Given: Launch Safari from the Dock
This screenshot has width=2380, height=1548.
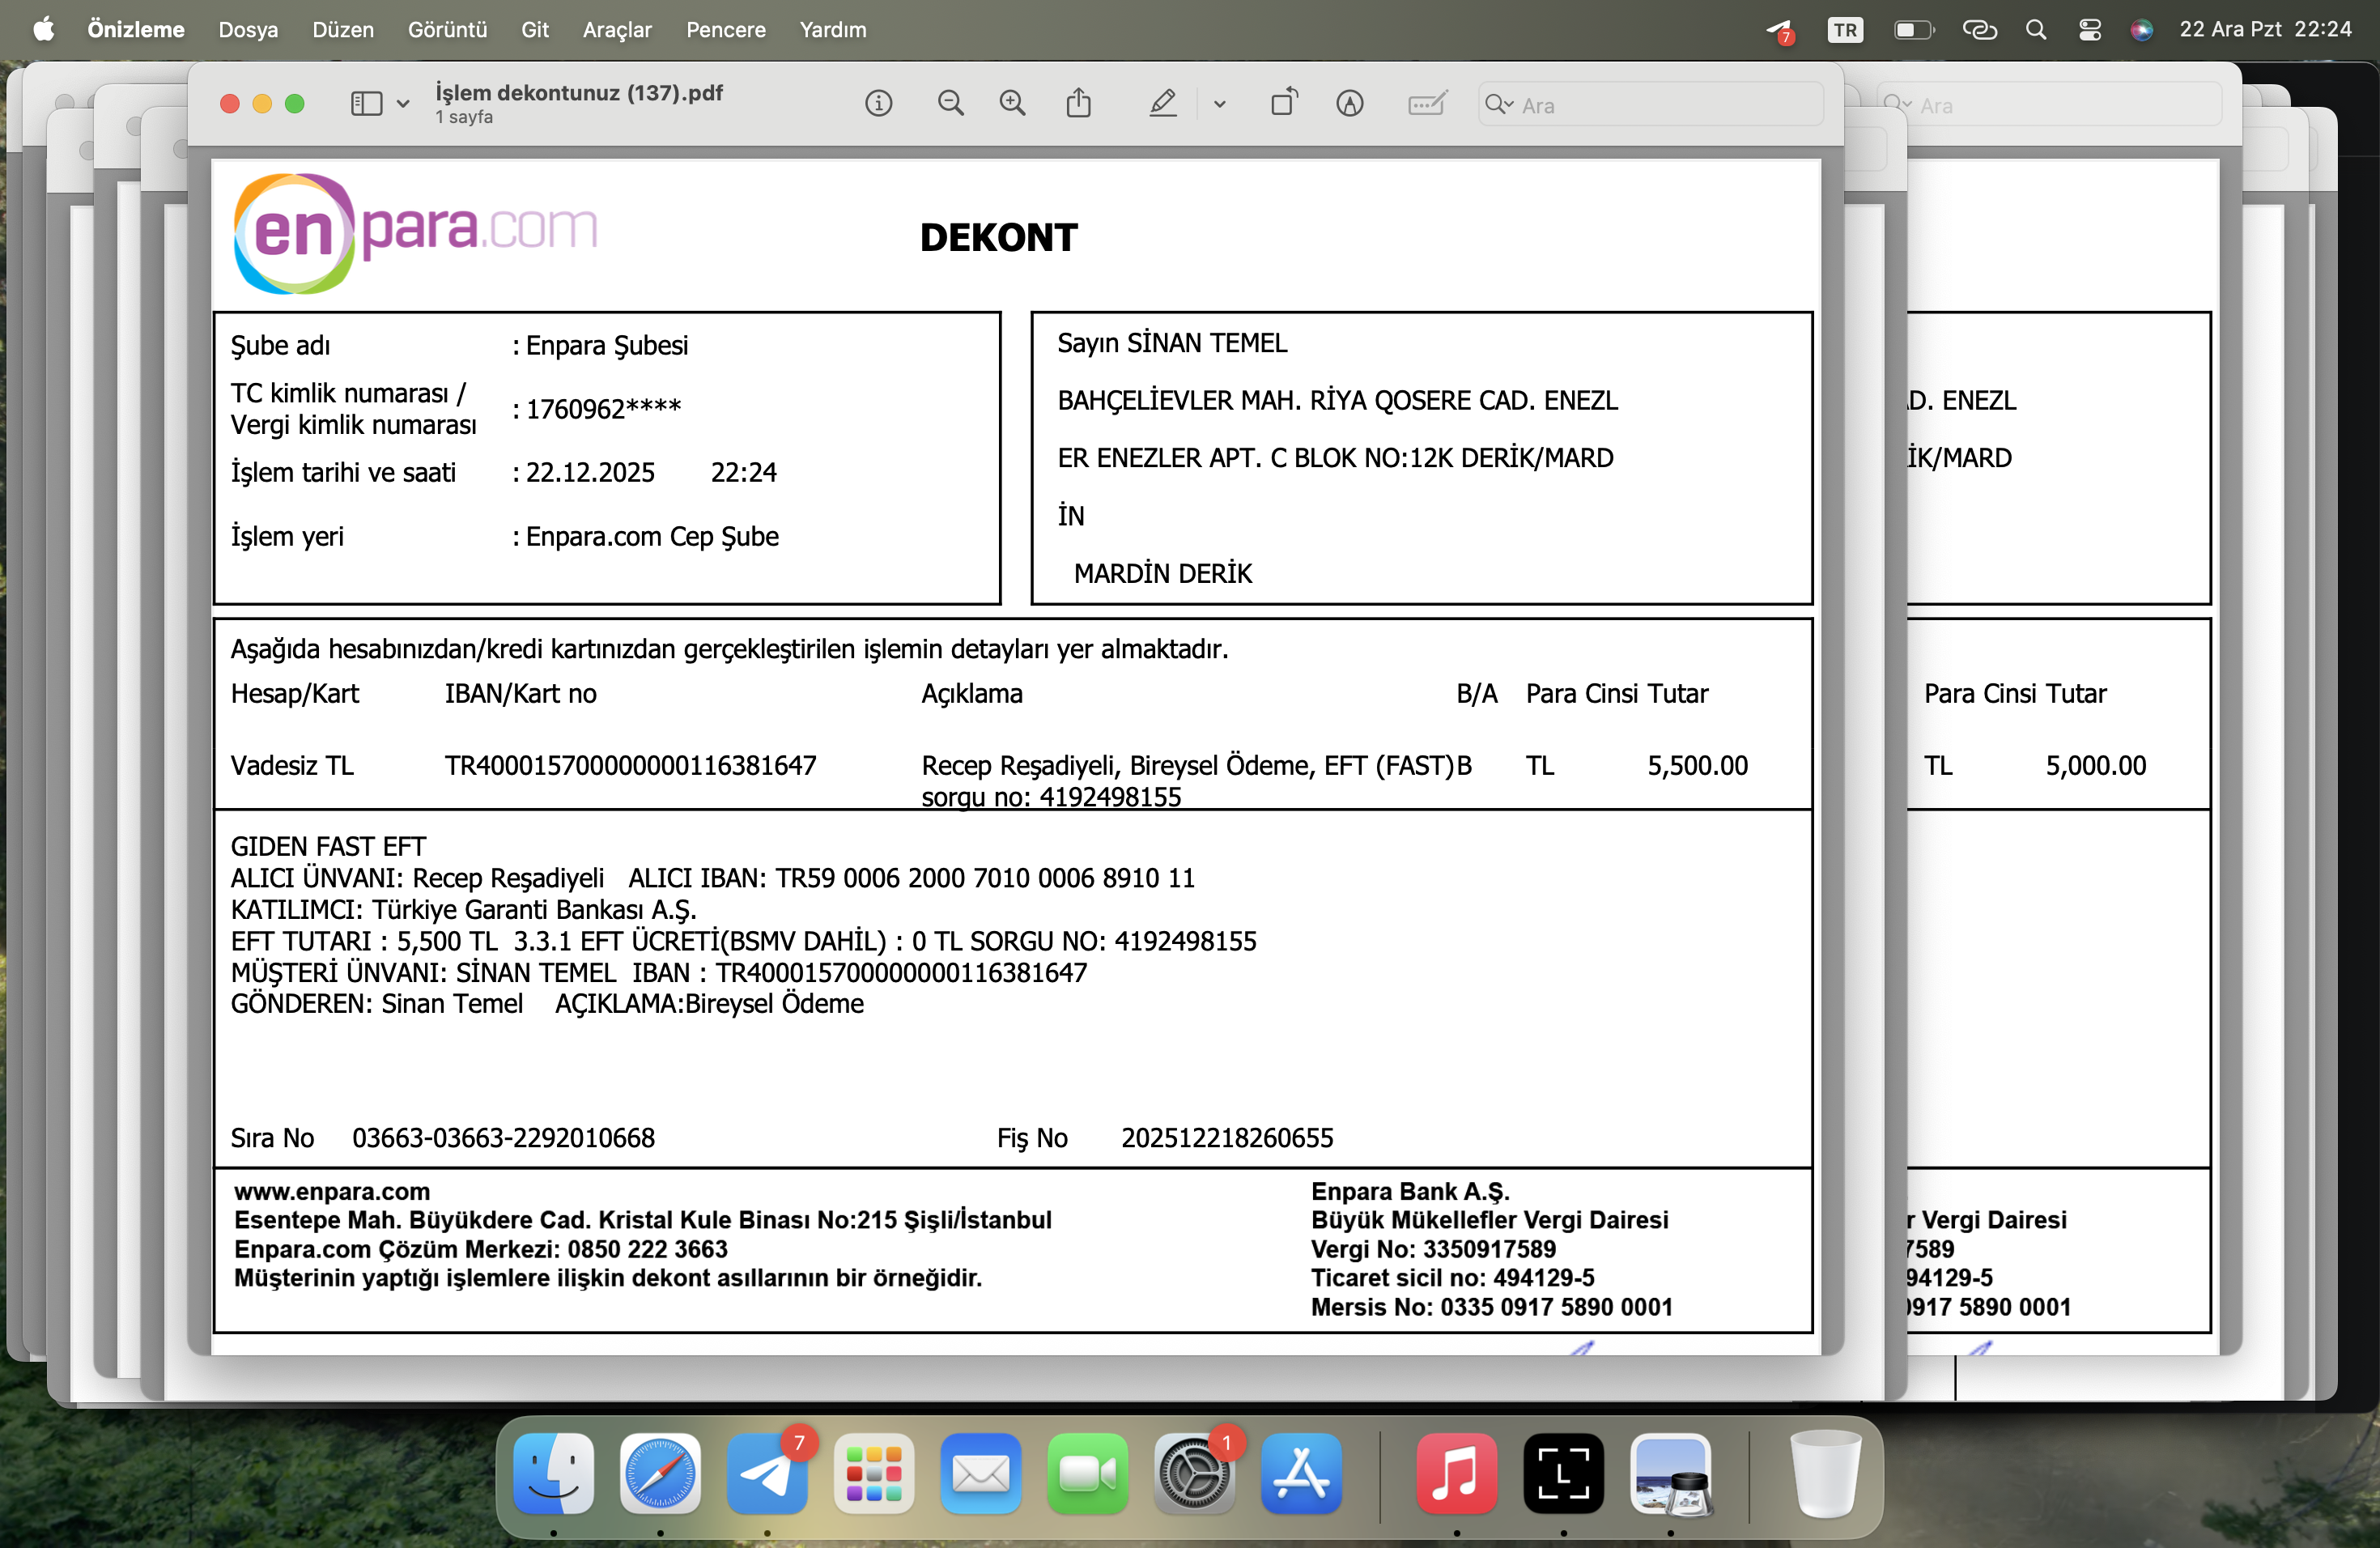Looking at the screenshot, I should click(x=660, y=1473).
